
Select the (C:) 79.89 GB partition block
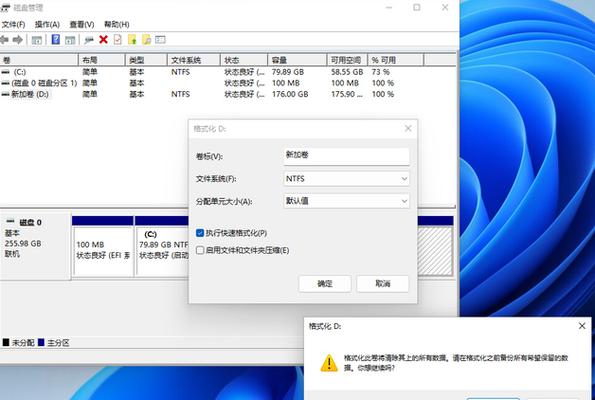(162, 247)
